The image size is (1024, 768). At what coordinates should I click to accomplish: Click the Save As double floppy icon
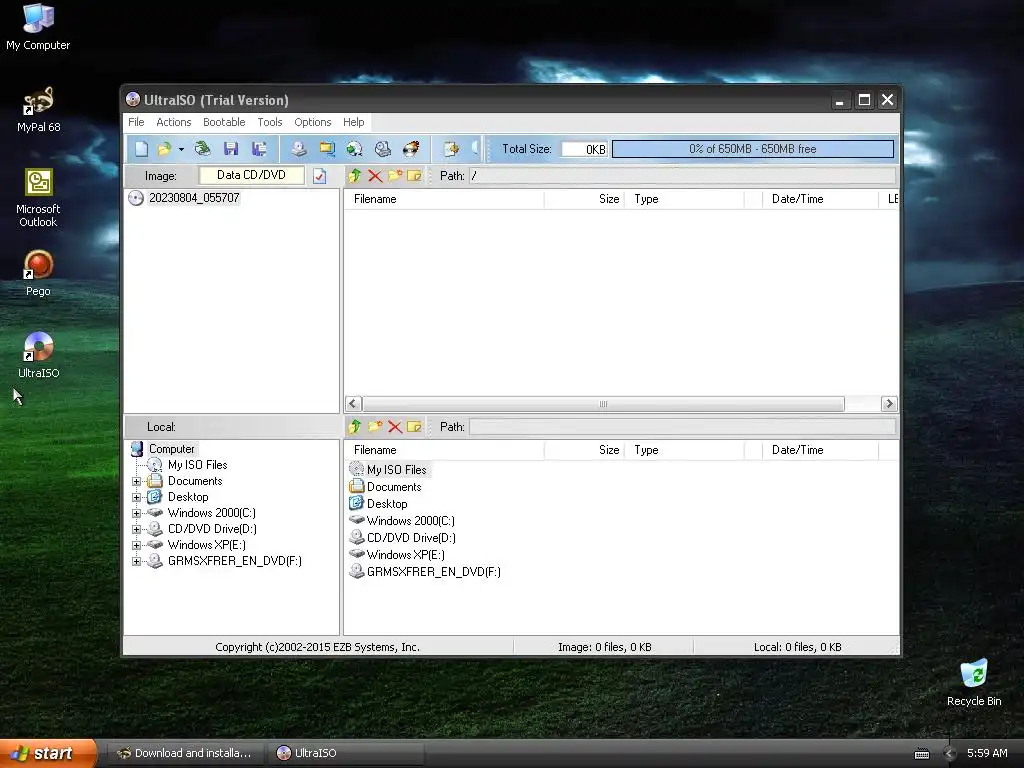click(259, 149)
